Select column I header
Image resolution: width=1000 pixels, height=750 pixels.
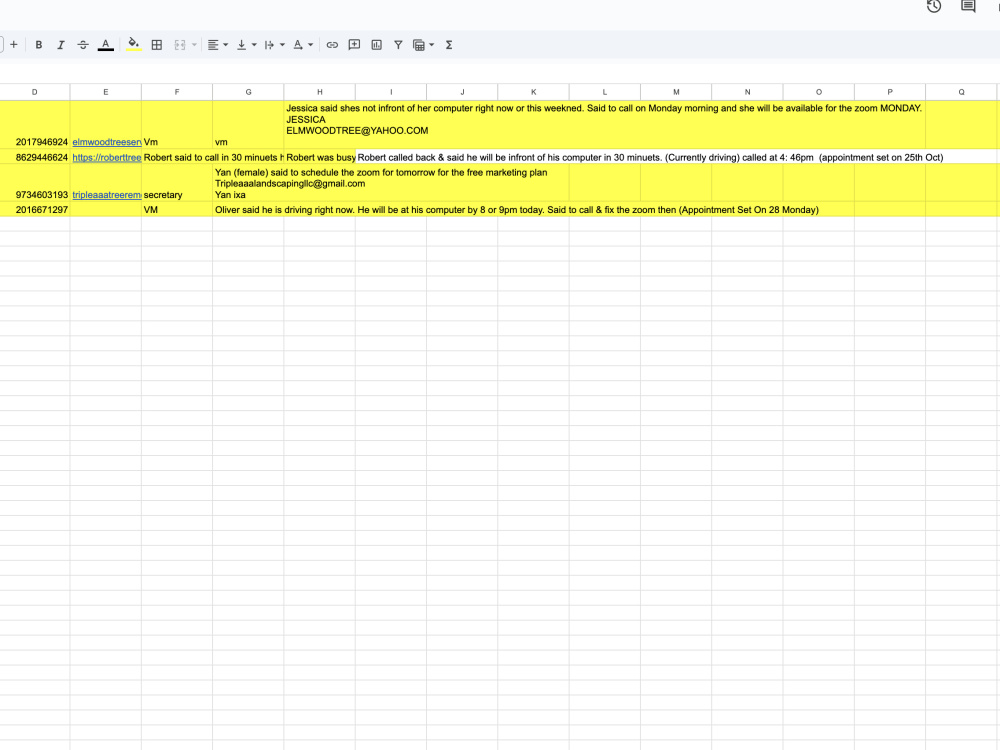click(391, 92)
